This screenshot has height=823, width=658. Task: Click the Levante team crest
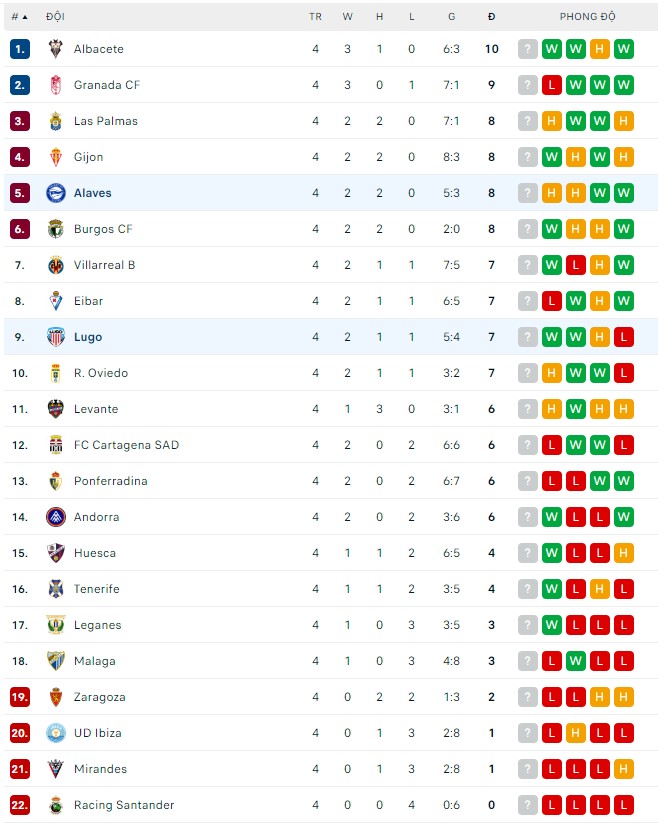coord(55,409)
